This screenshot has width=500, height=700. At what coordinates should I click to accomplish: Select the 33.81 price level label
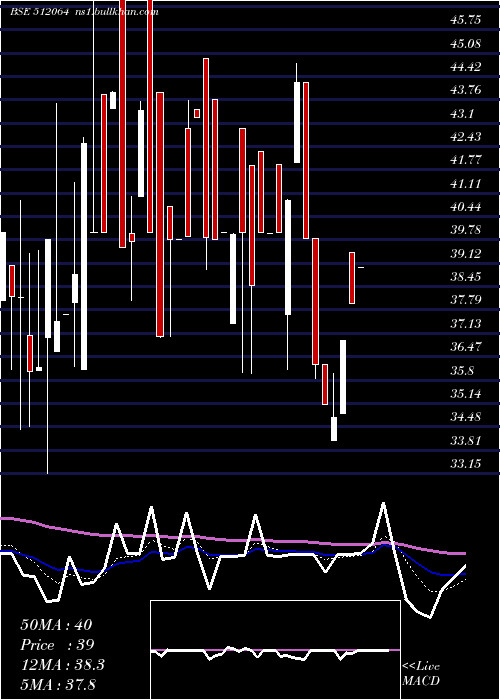tap(466, 441)
